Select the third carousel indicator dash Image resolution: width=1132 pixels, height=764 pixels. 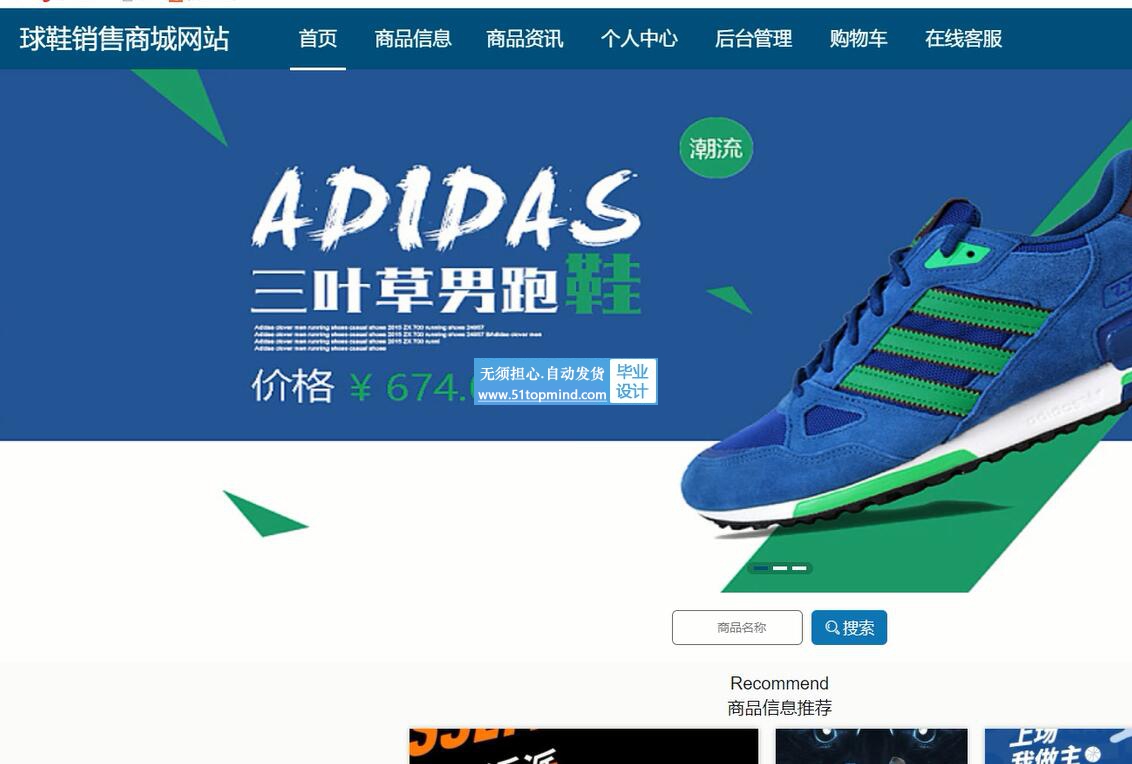coord(799,568)
